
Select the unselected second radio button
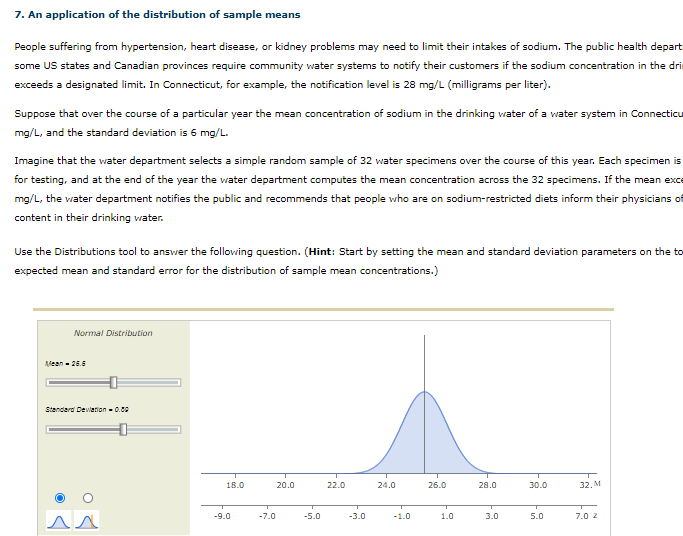(88, 498)
